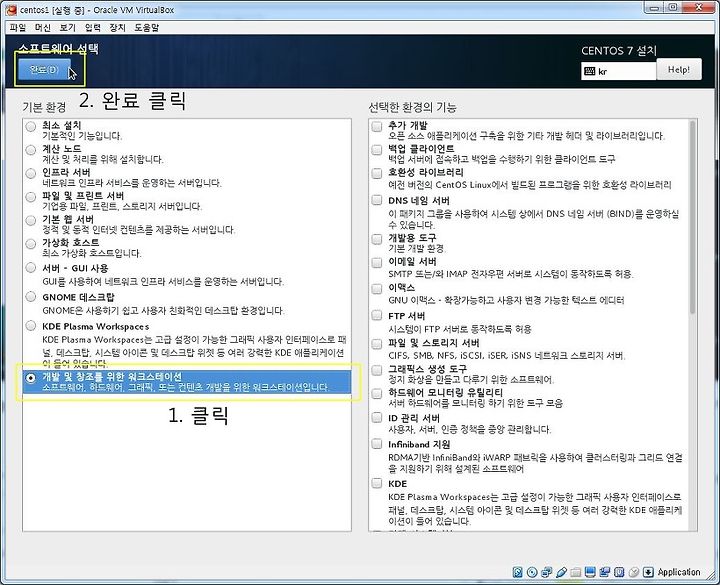Click the 완료(D) done button

44,70
